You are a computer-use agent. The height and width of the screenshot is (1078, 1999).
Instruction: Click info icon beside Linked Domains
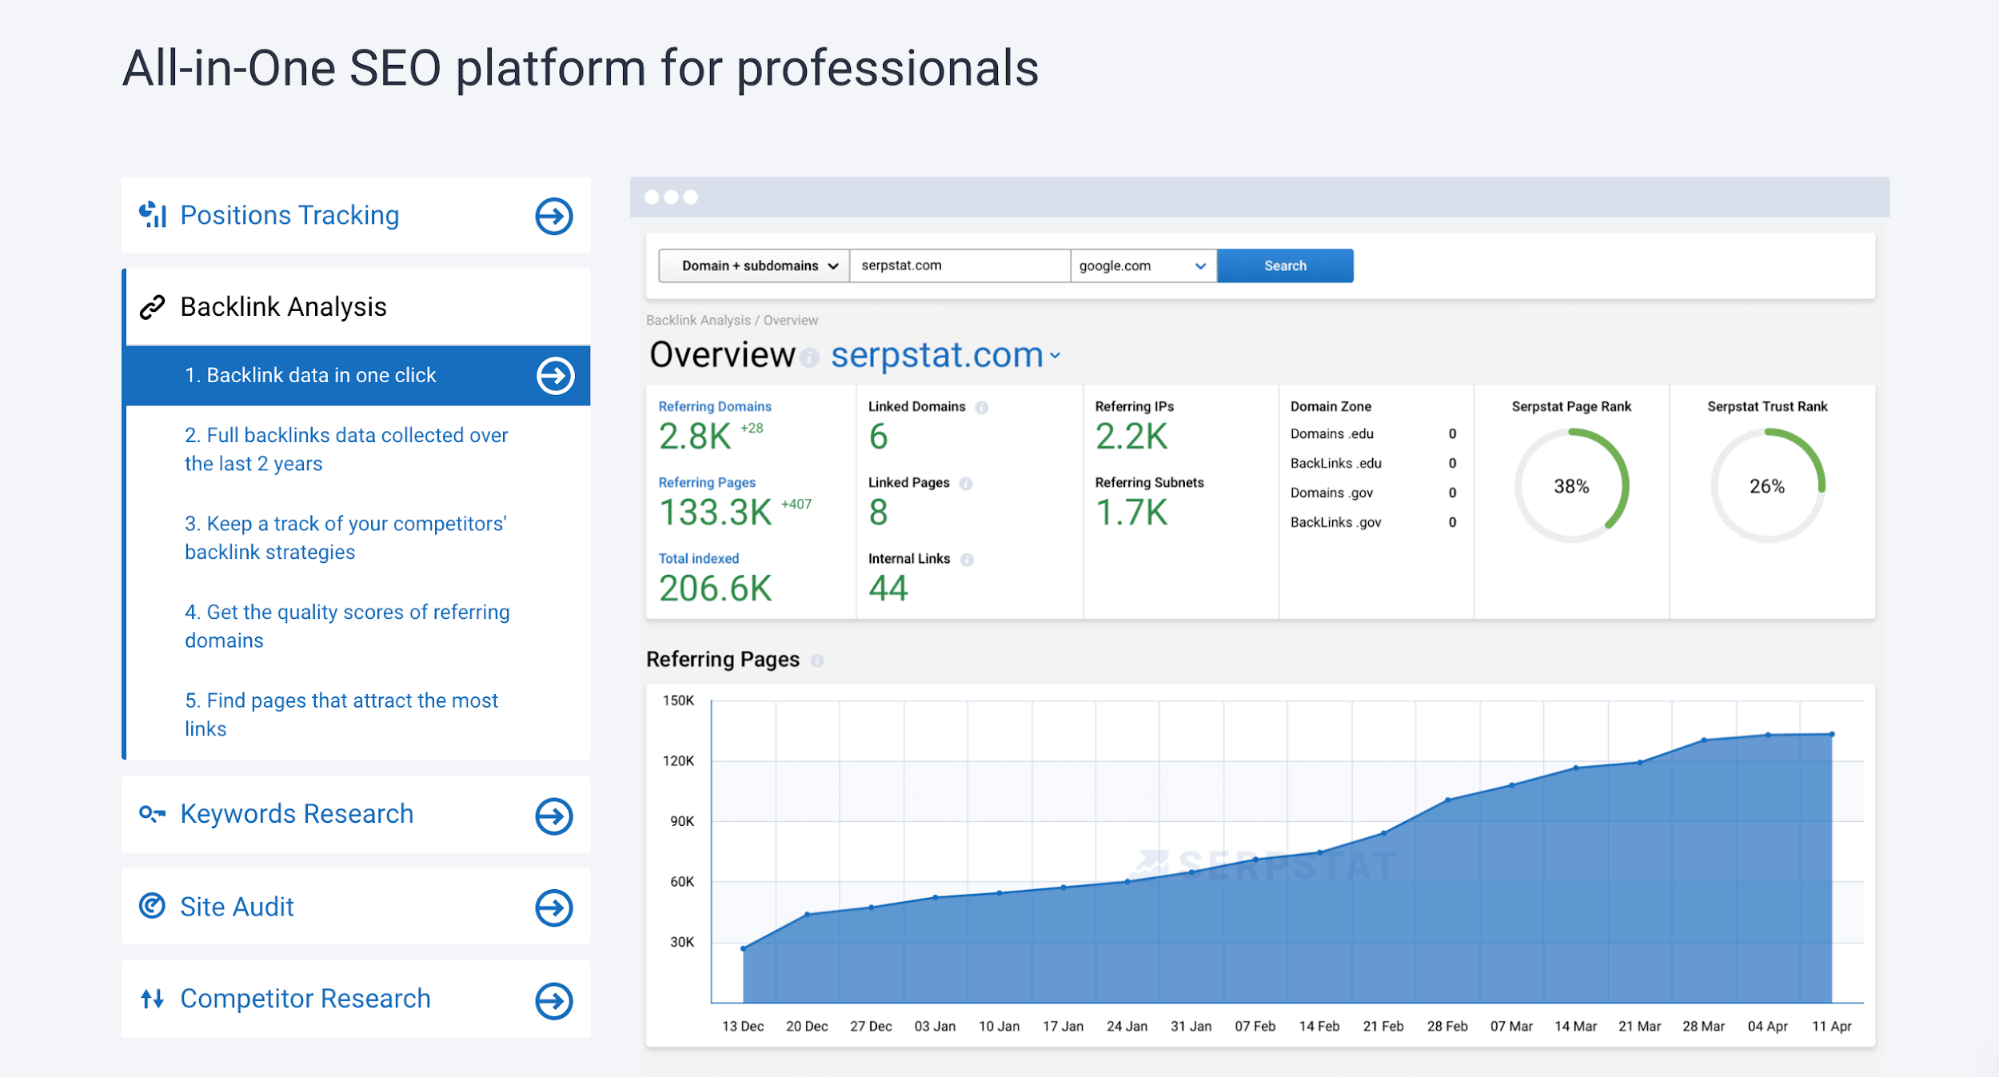tap(982, 407)
